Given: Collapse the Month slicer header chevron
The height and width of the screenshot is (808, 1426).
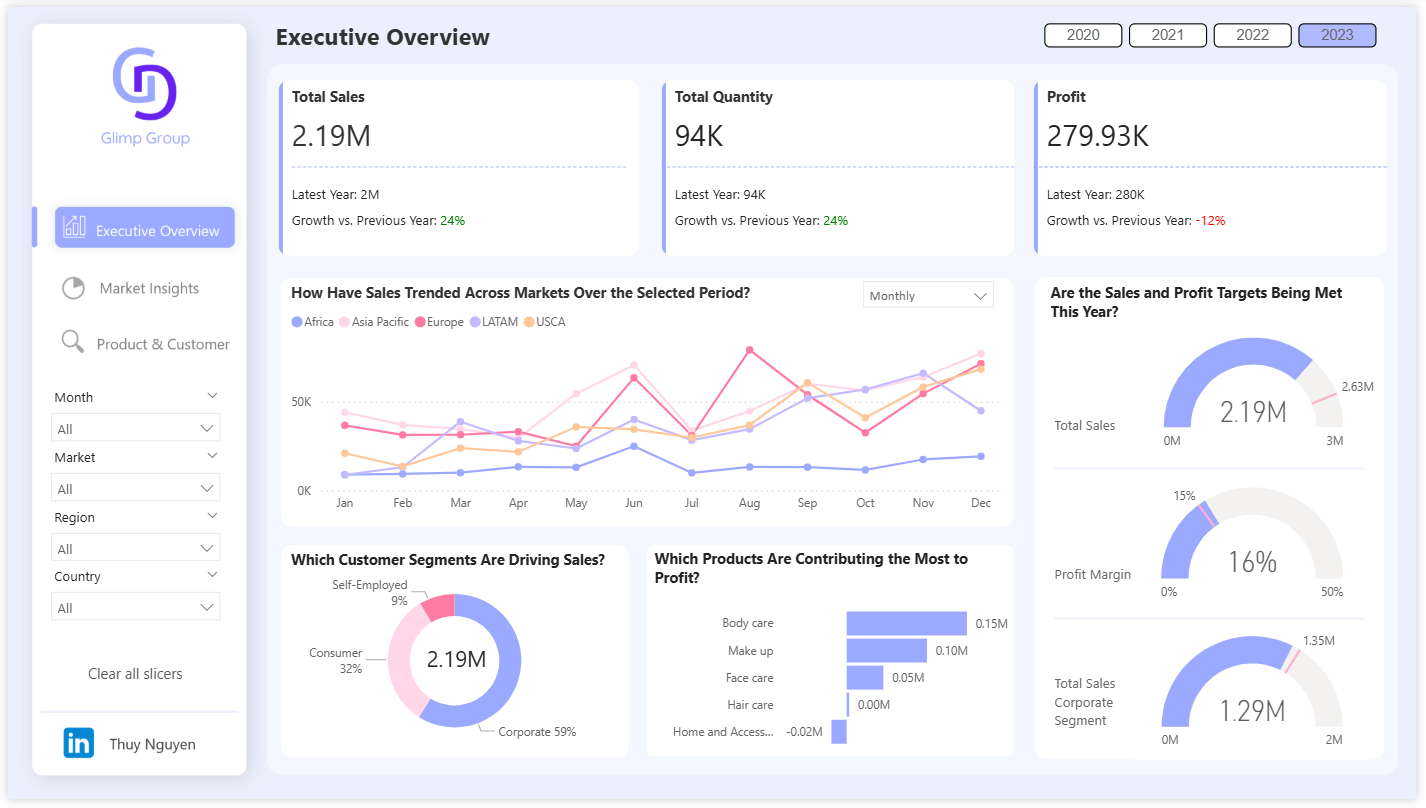Looking at the screenshot, I should click(212, 397).
